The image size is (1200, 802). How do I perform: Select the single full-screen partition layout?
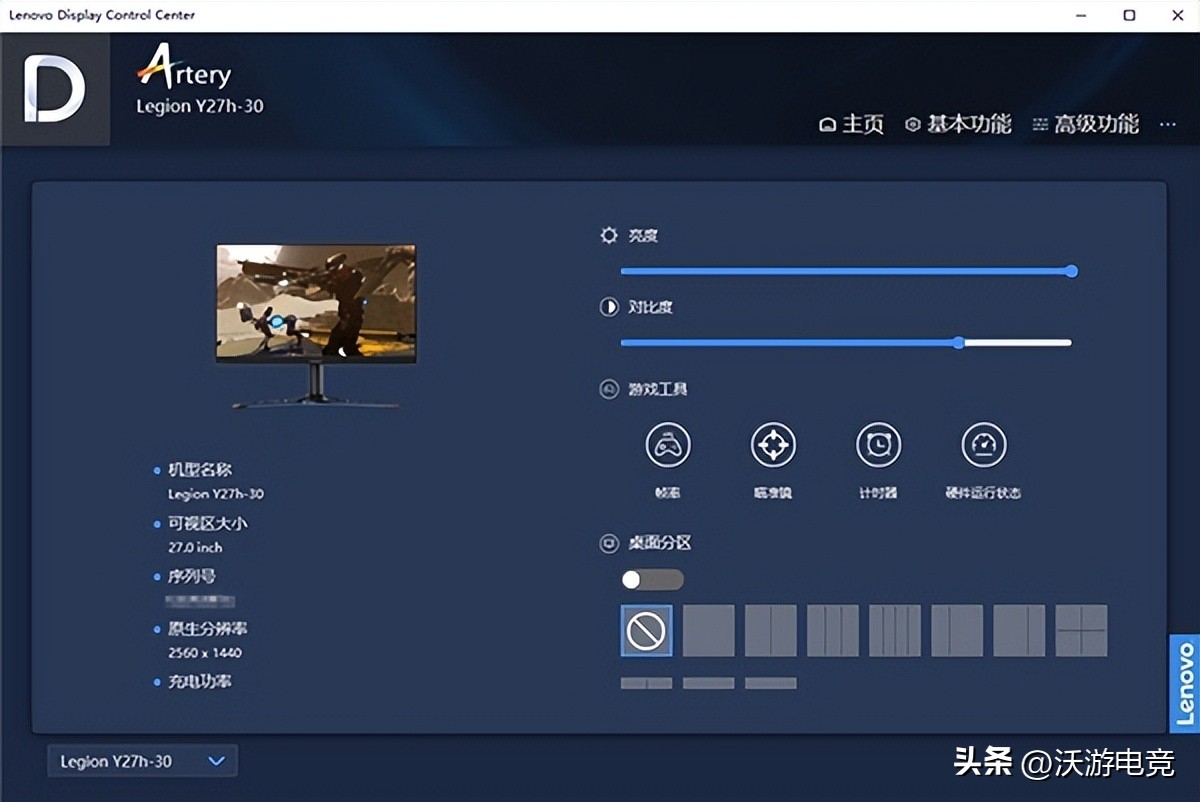(x=709, y=631)
